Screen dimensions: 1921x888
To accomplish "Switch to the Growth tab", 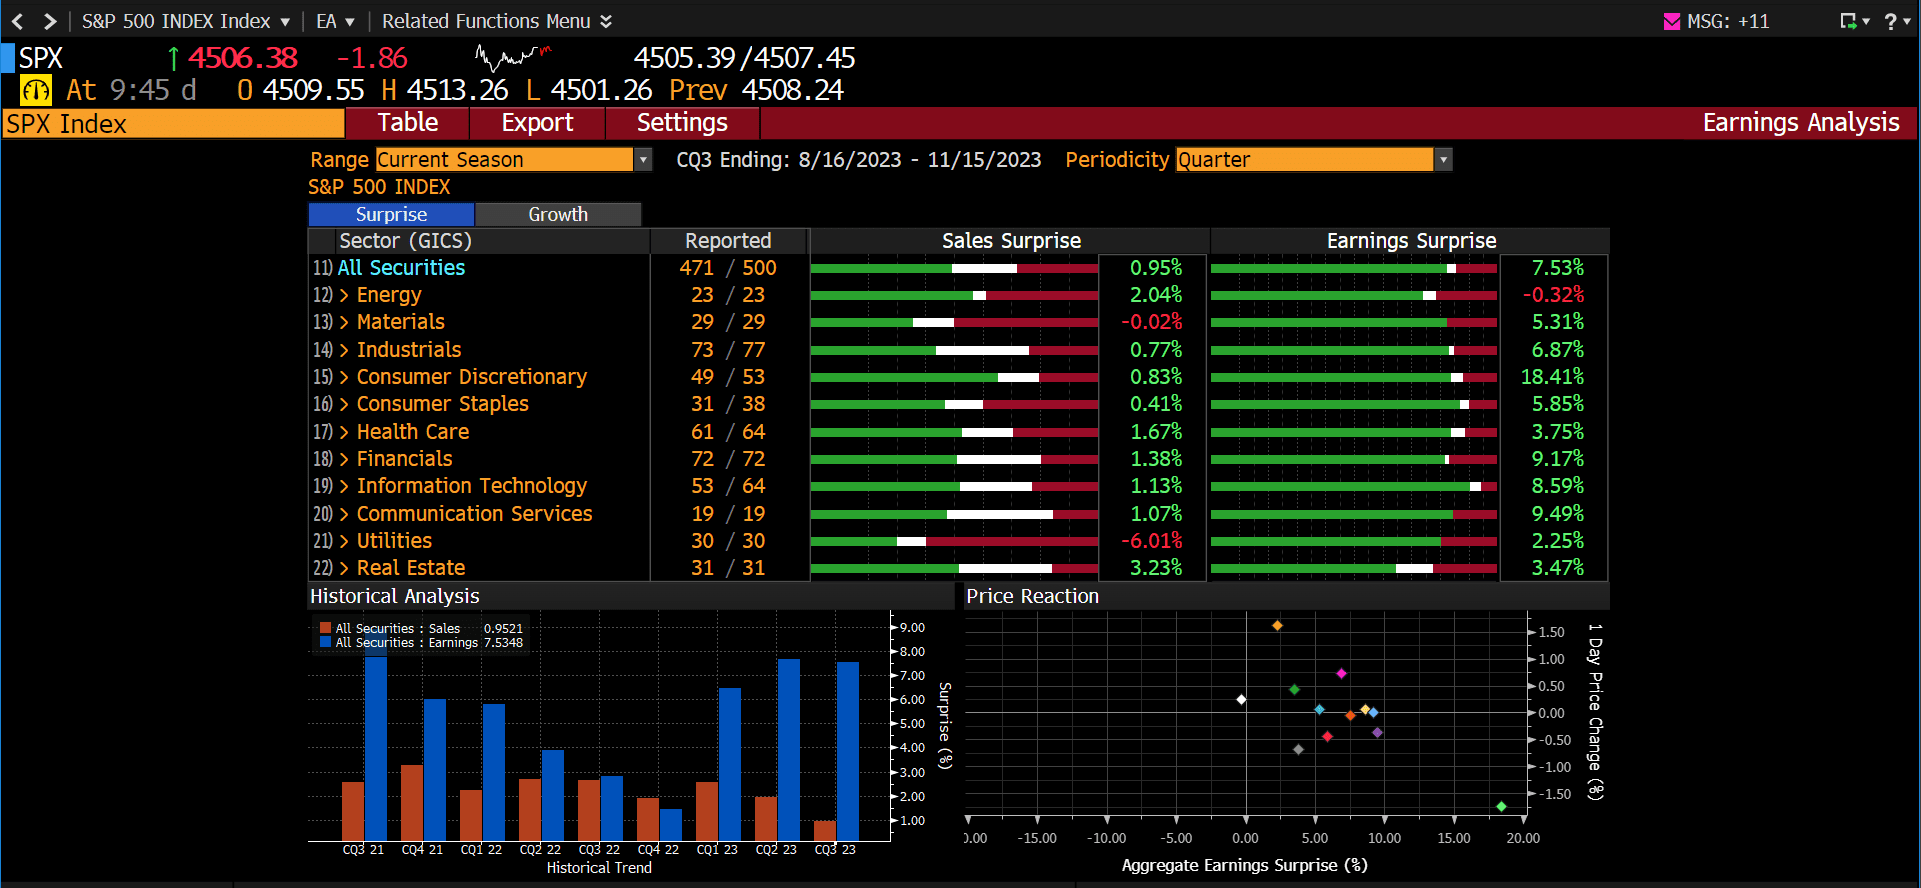I will [558, 214].
